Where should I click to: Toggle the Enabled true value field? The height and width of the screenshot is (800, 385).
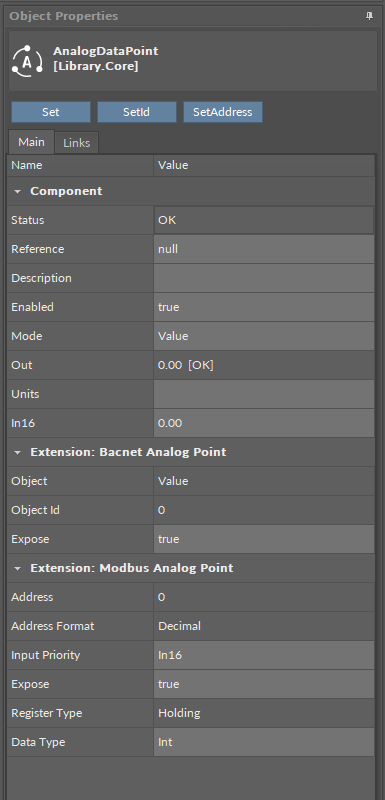tap(264, 307)
